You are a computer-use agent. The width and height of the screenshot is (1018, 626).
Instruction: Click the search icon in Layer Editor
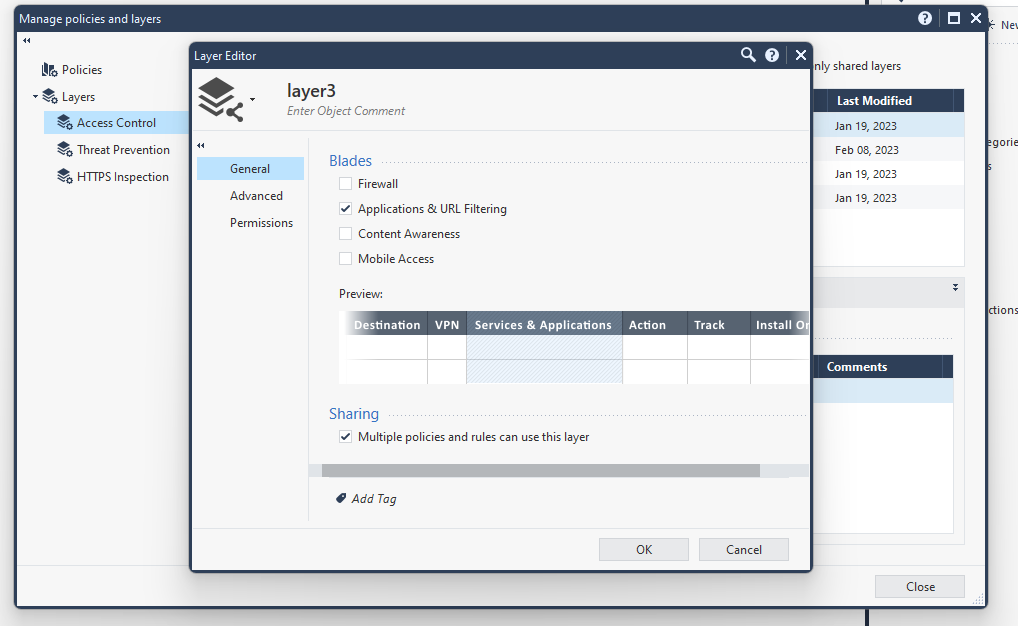747,55
